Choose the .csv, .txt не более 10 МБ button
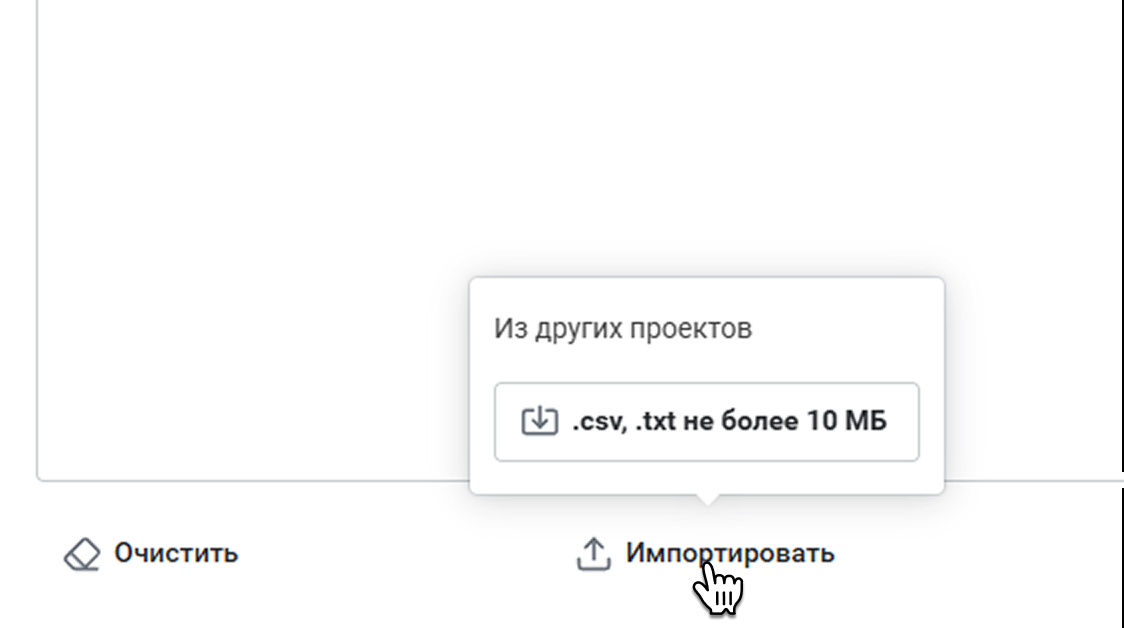 [706, 422]
